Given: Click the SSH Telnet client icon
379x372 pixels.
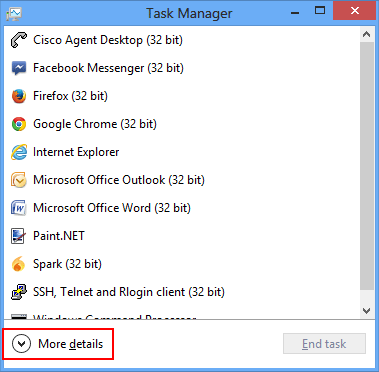Looking at the screenshot, I should pos(19,292).
